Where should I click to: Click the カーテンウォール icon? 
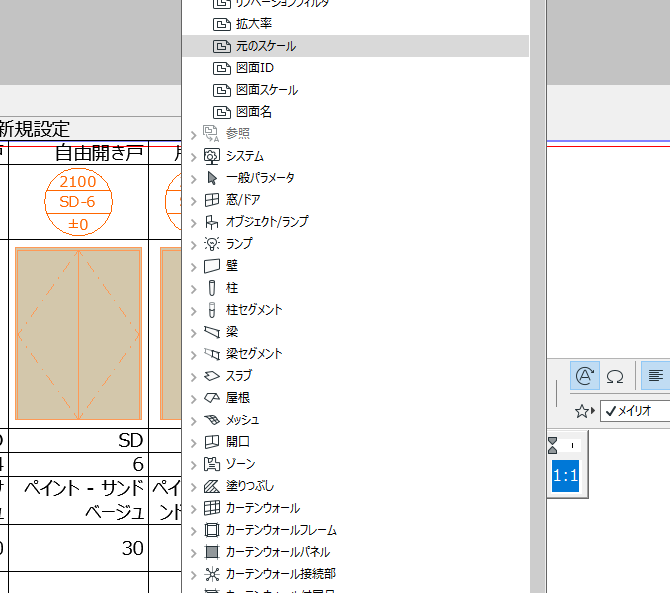tap(212, 508)
